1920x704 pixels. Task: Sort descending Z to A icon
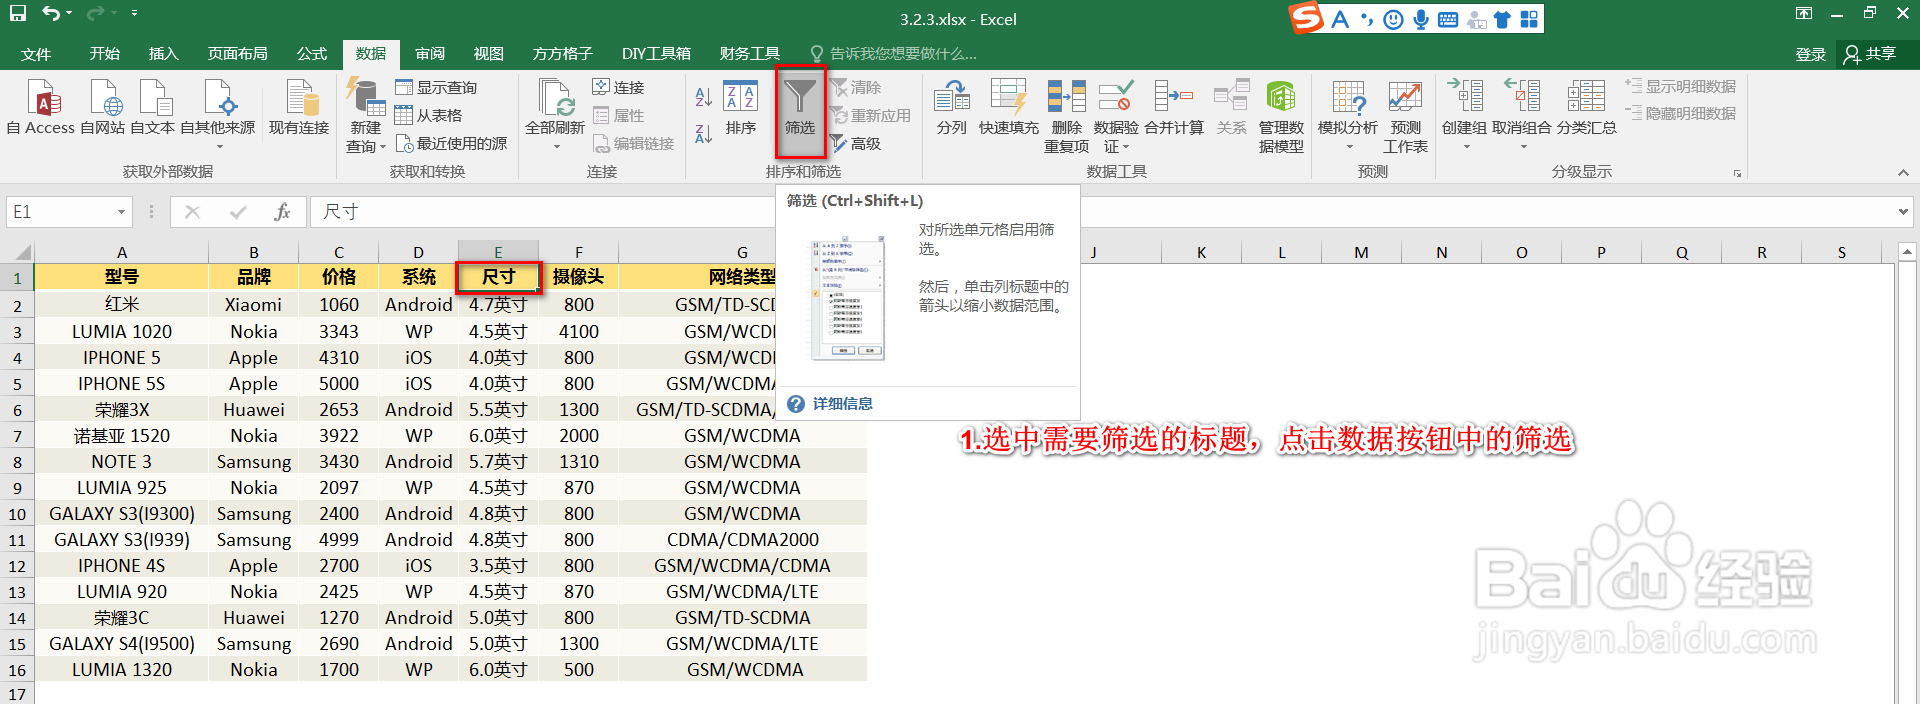click(704, 133)
